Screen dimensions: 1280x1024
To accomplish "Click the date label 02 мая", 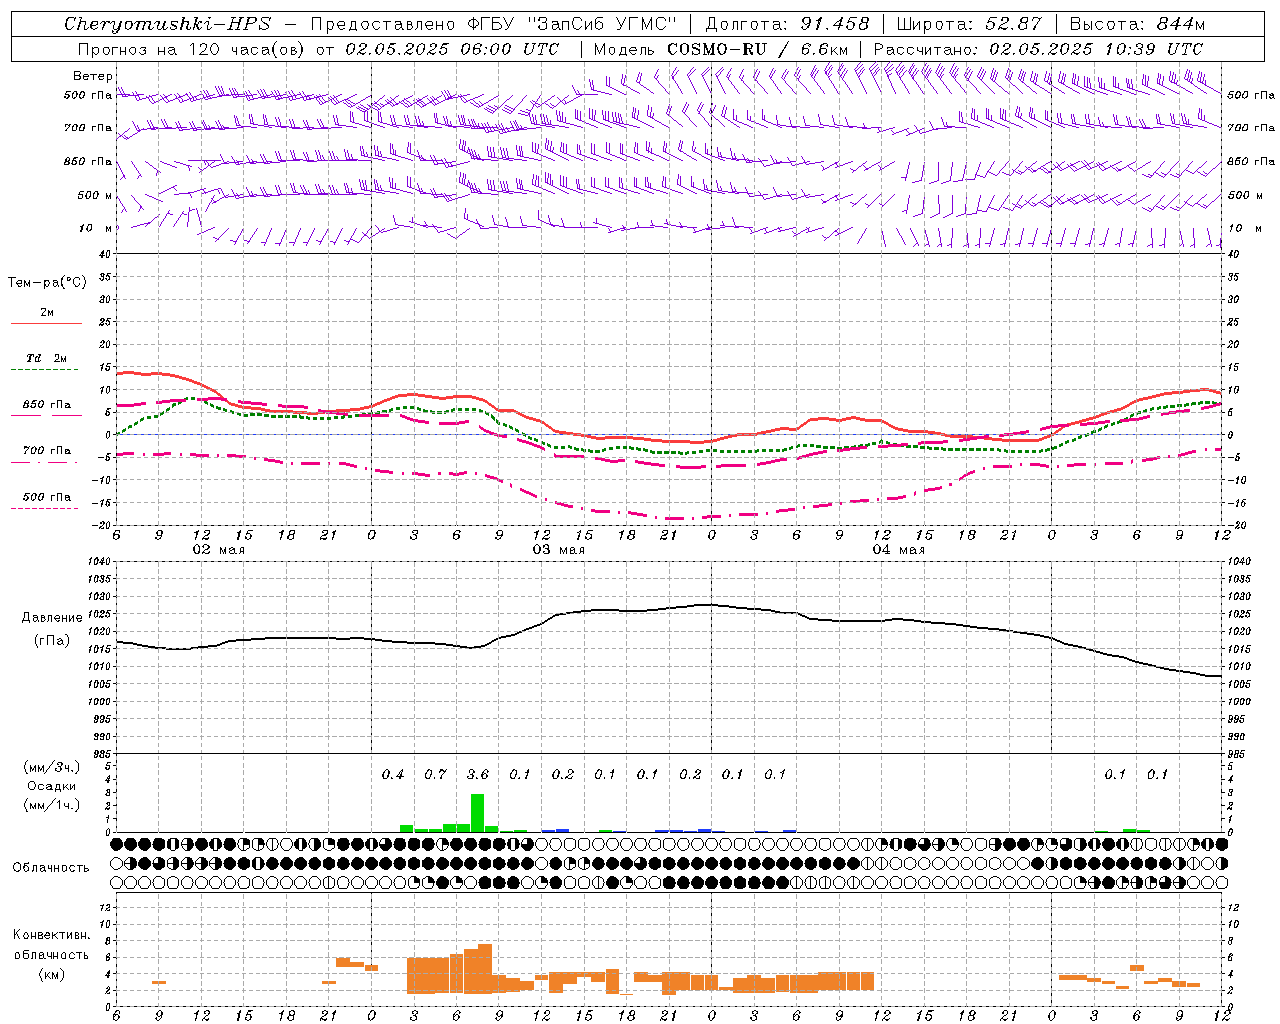I will click(218, 550).
